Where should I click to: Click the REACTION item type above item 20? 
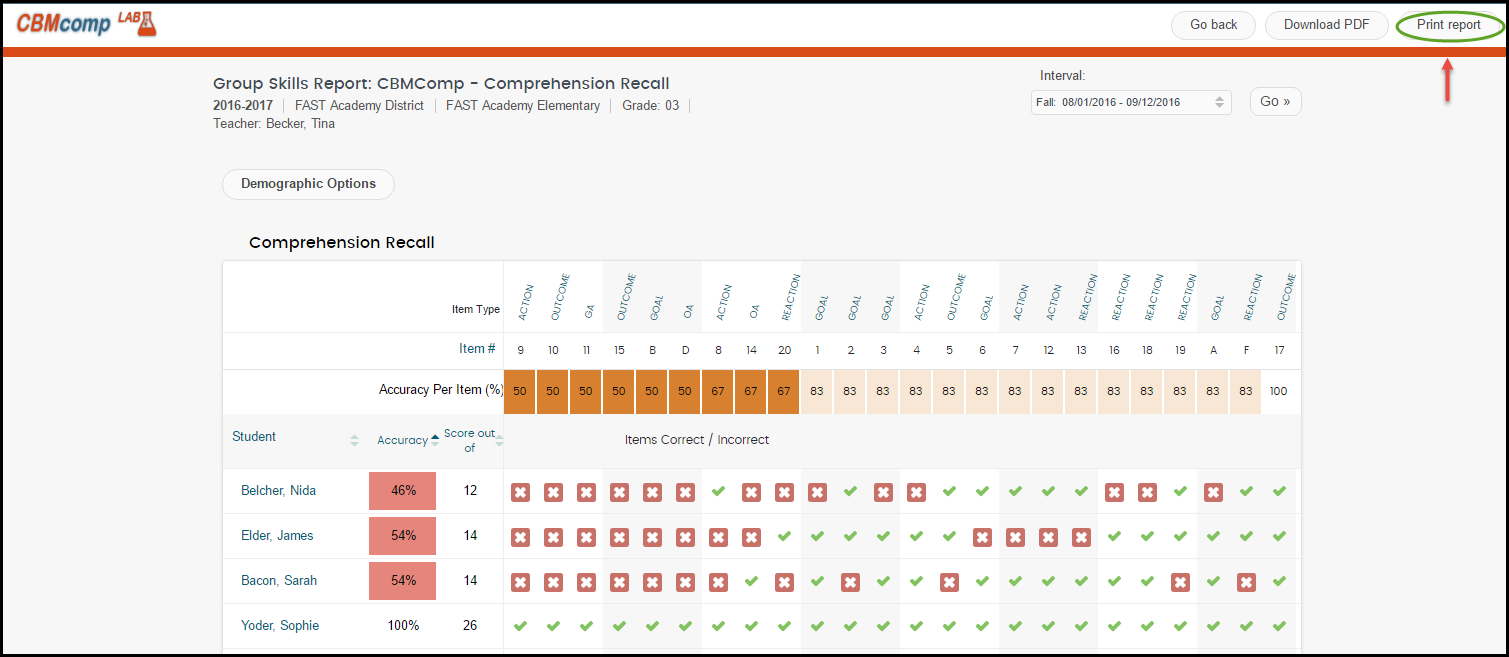point(790,297)
